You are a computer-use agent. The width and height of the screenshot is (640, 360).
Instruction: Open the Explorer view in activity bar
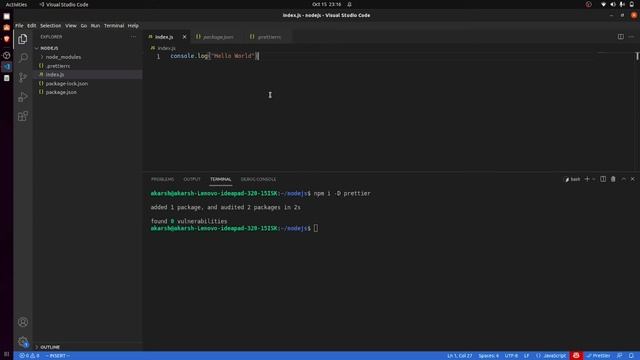tap(23, 39)
